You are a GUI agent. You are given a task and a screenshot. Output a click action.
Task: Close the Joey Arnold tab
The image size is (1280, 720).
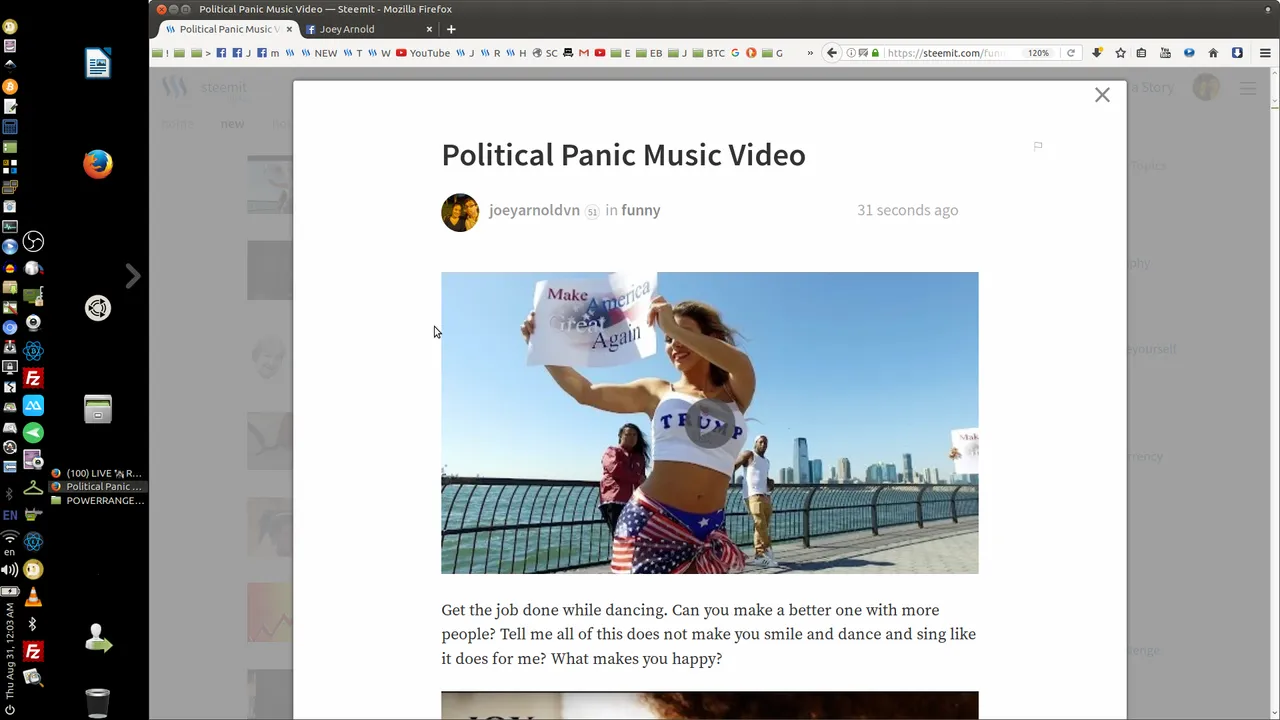[x=429, y=29]
